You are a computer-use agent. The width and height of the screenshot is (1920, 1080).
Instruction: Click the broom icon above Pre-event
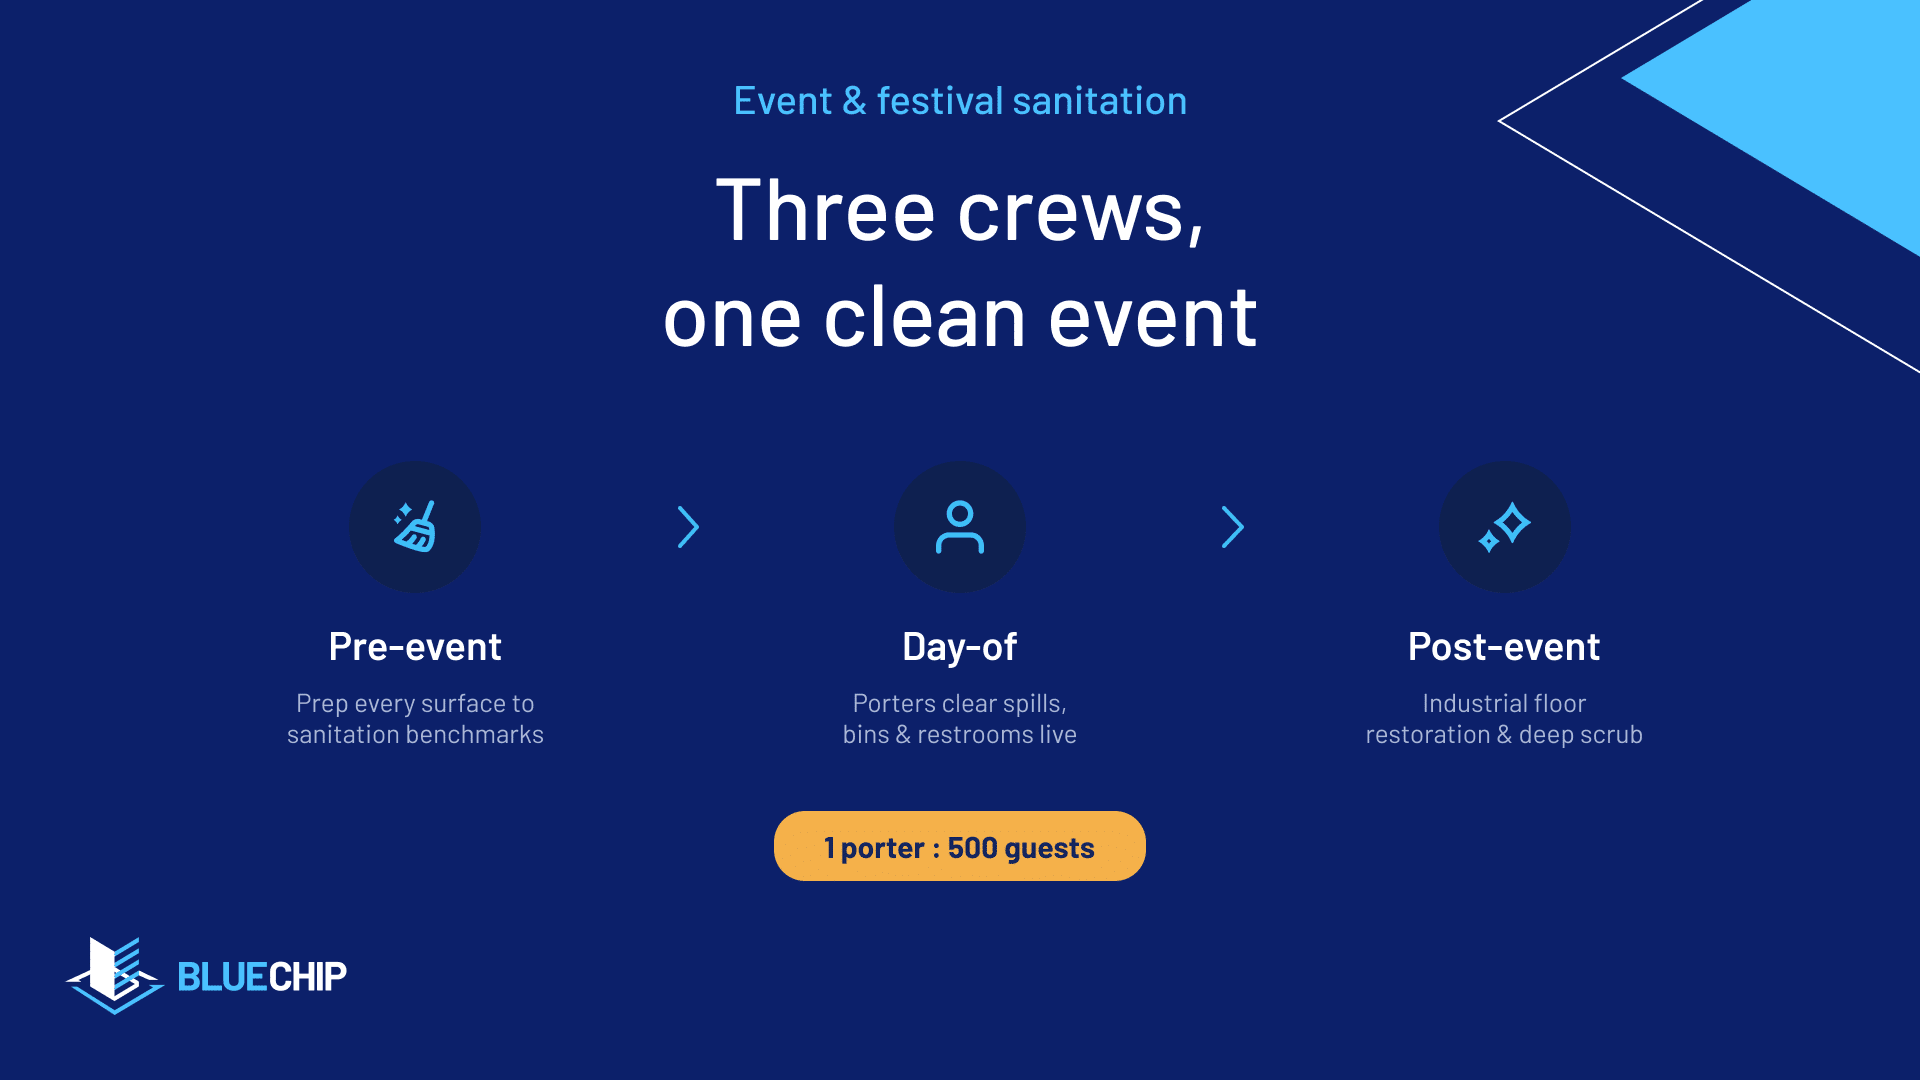click(415, 527)
